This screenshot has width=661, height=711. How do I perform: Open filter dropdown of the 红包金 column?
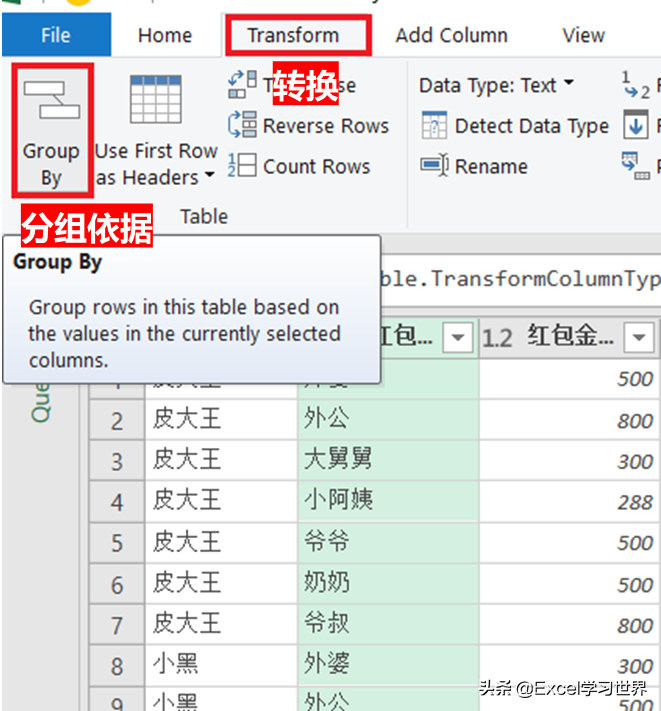639,337
